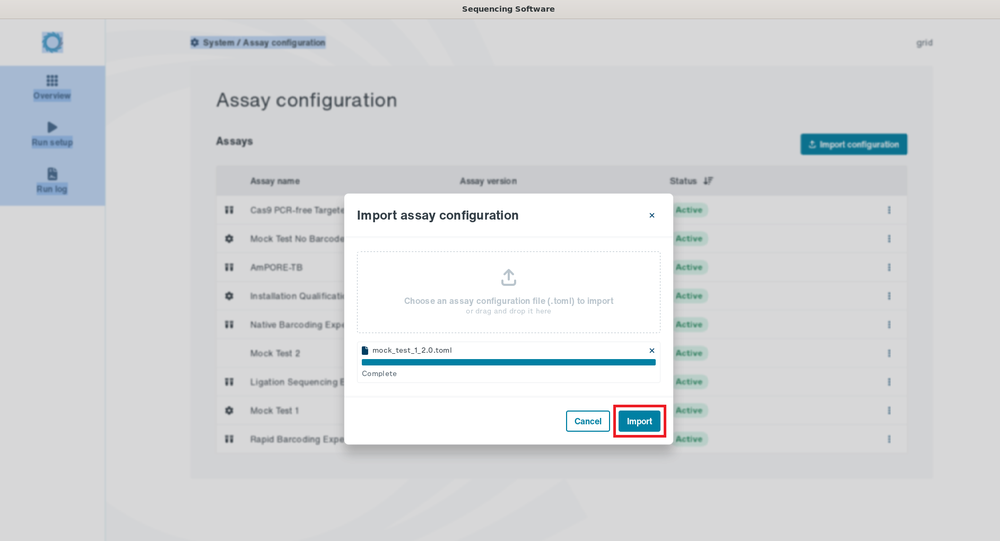The image size is (1000, 541).
Task: Select the Mock Test 2 assay name
Action: (275, 353)
